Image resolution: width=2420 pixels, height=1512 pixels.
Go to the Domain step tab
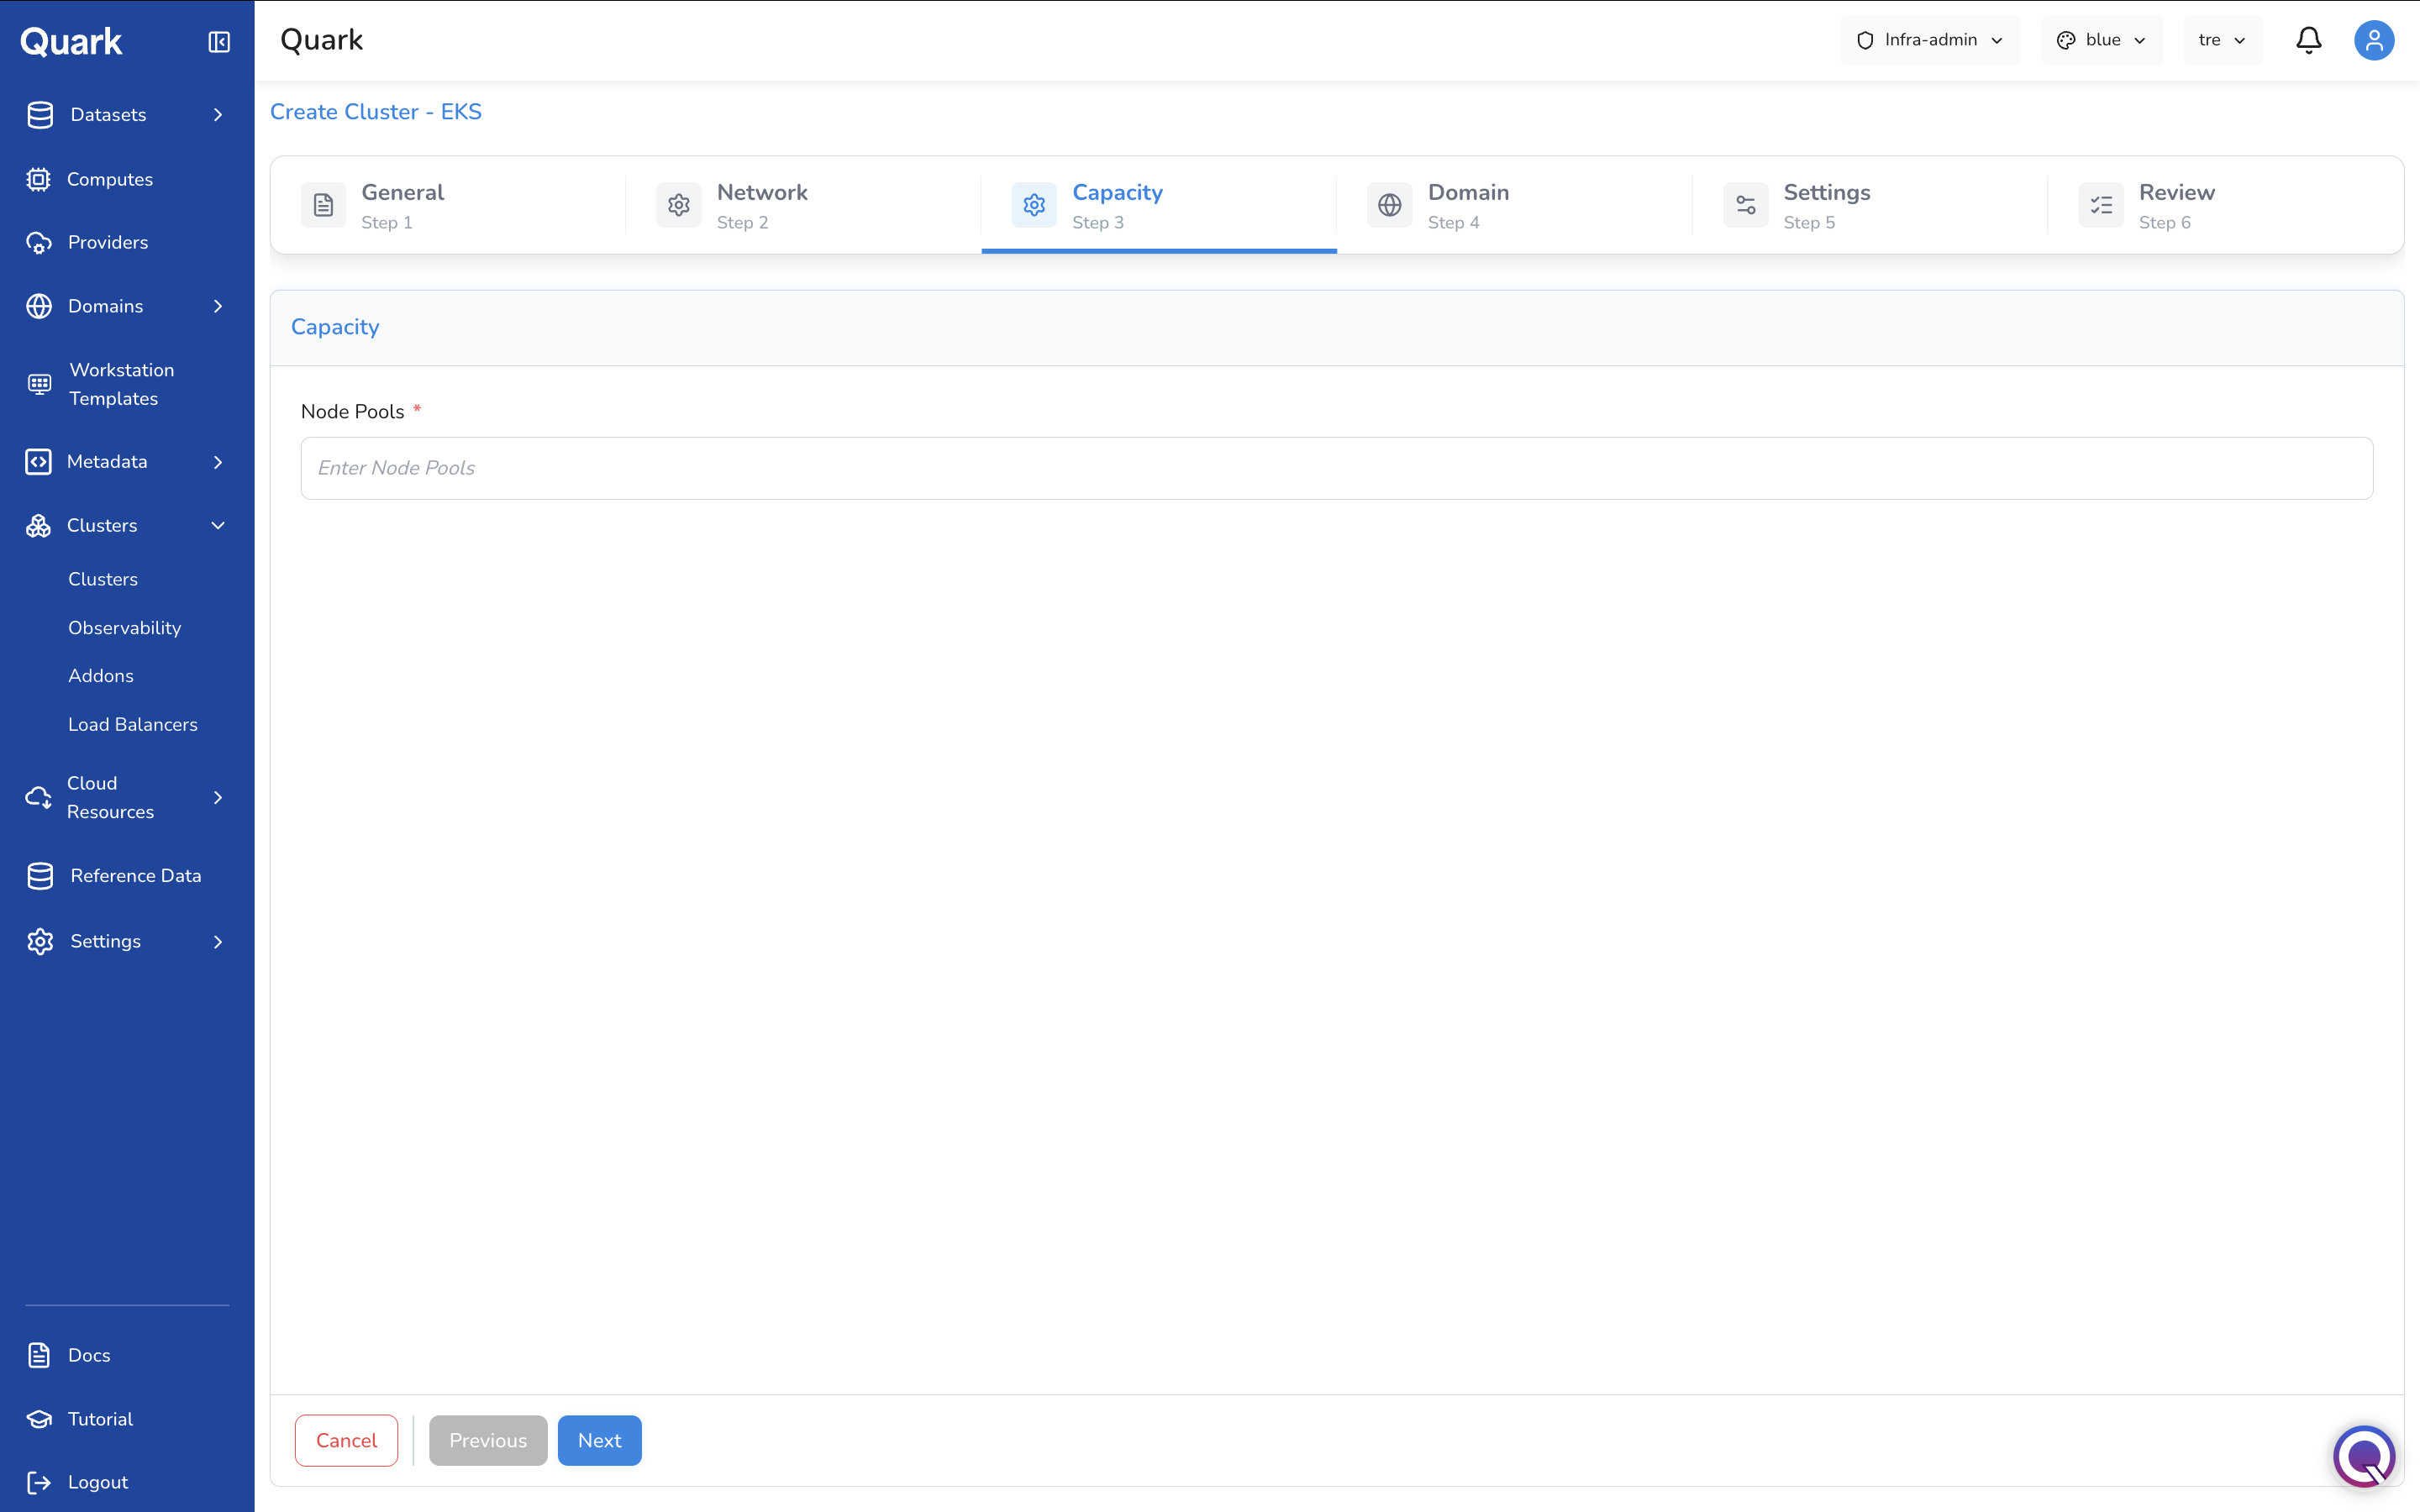click(1514, 205)
